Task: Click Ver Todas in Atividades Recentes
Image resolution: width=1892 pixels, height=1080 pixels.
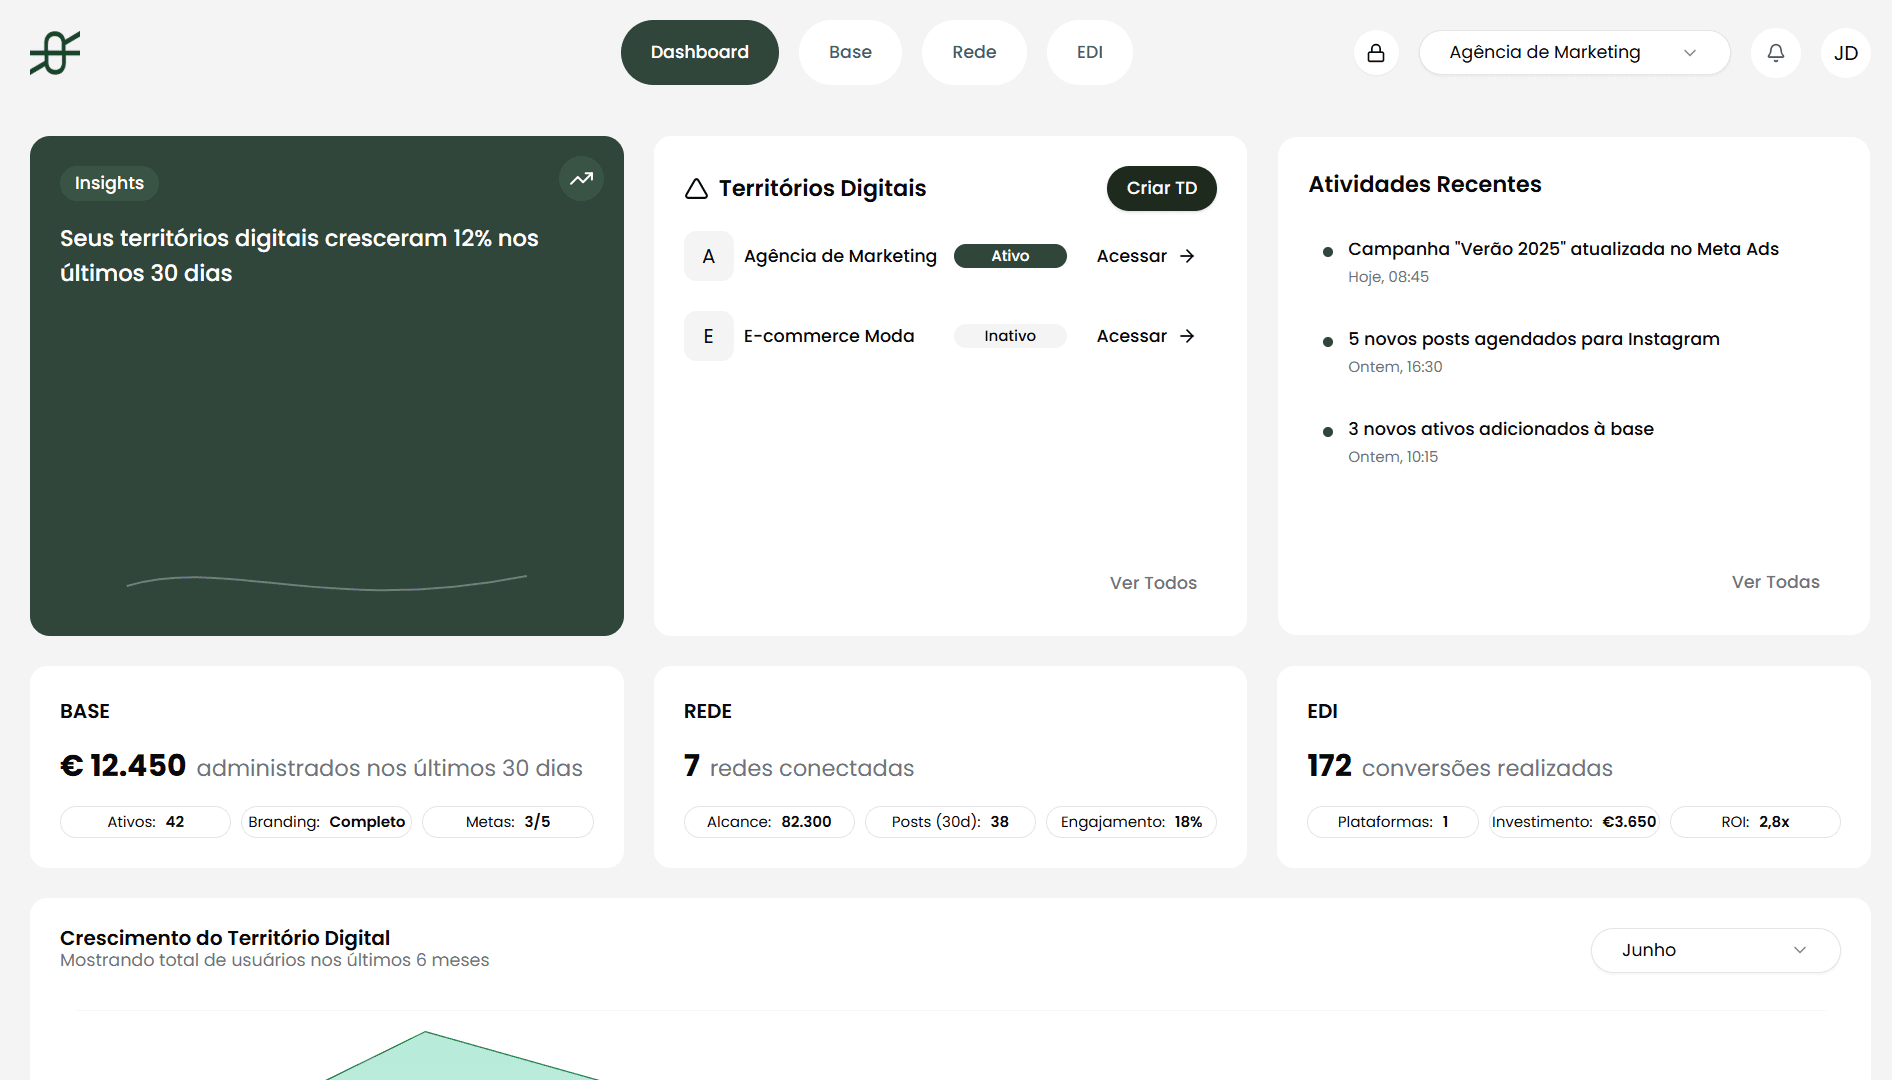Action: pyautogui.click(x=1775, y=581)
